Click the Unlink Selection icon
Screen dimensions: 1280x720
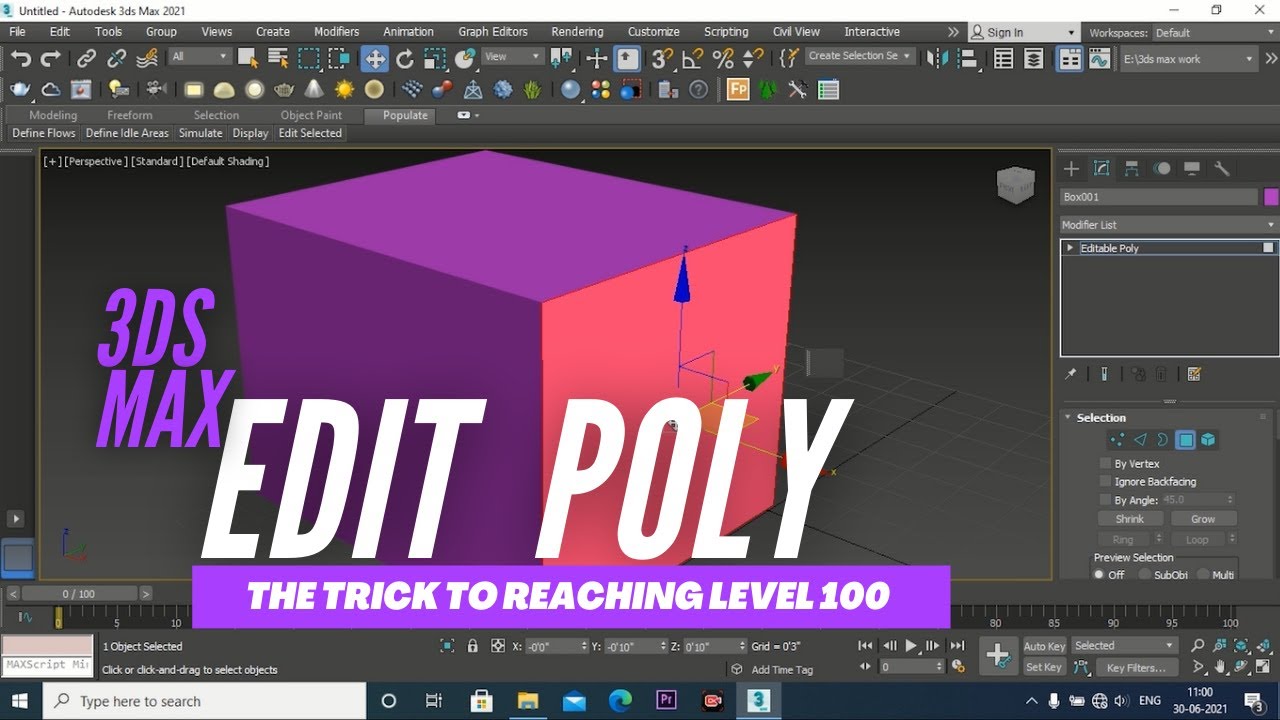point(117,59)
